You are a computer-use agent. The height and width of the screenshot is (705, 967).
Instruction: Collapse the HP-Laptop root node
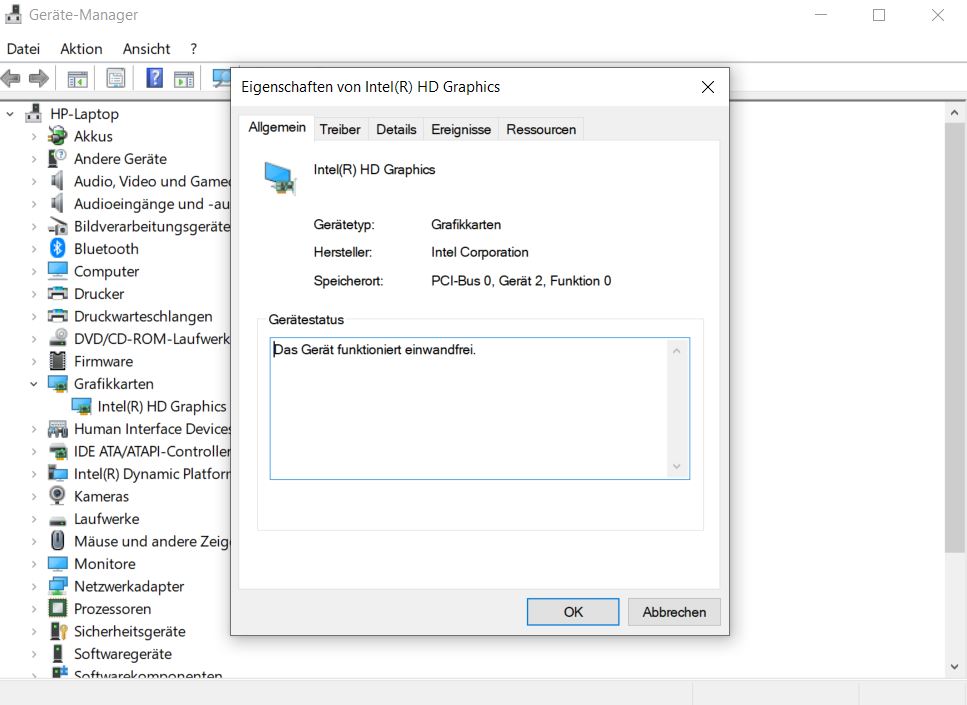point(10,114)
